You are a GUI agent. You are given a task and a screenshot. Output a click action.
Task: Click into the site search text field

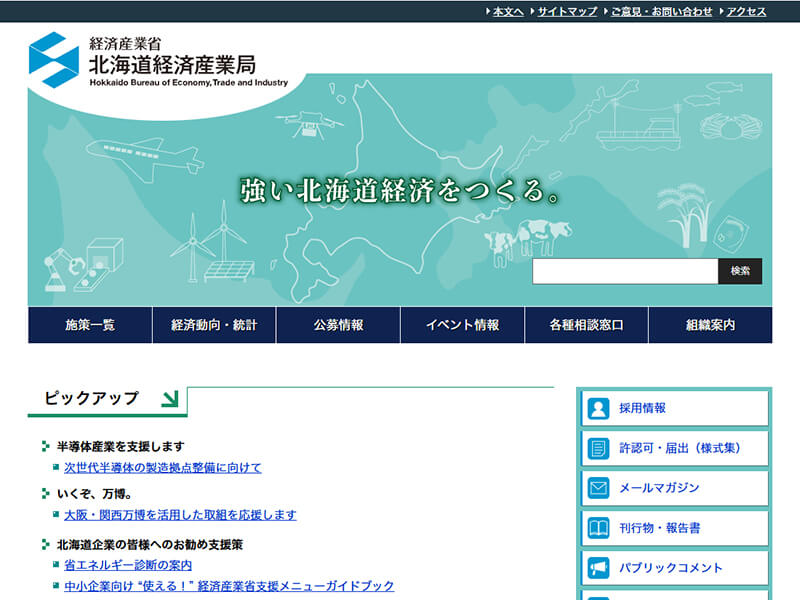(625, 271)
